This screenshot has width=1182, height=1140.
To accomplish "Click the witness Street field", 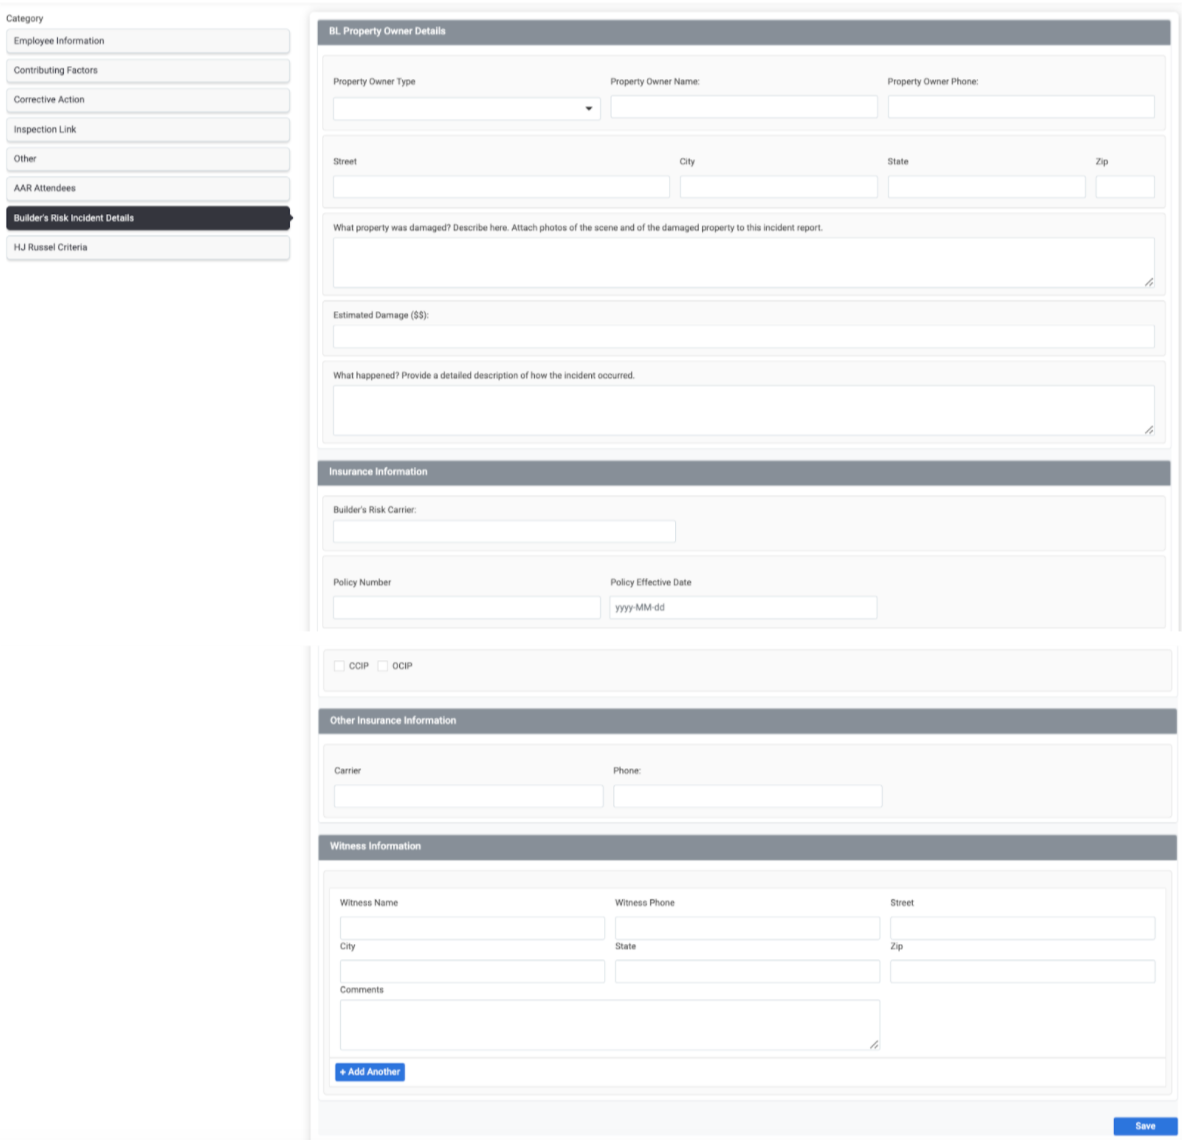I will [1023, 928].
